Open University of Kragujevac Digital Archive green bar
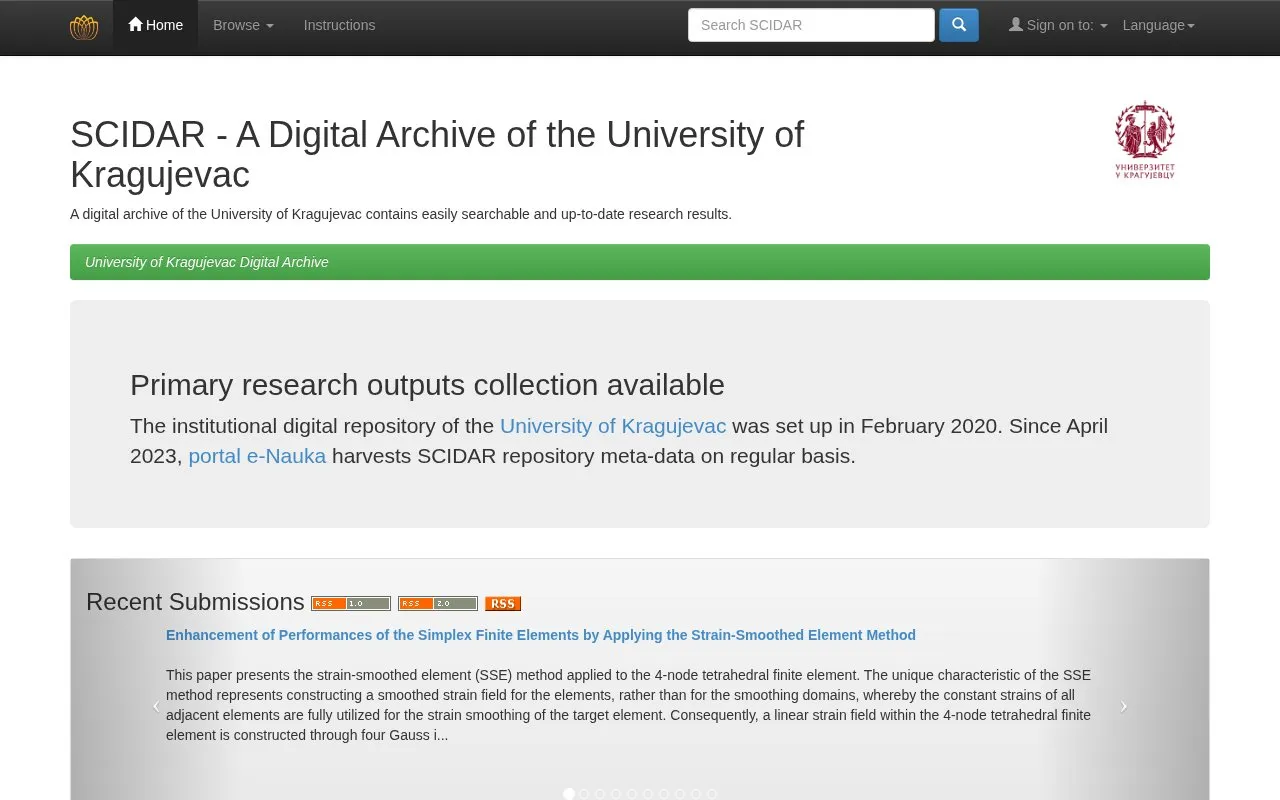The width and height of the screenshot is (1280, 800). 640,262
